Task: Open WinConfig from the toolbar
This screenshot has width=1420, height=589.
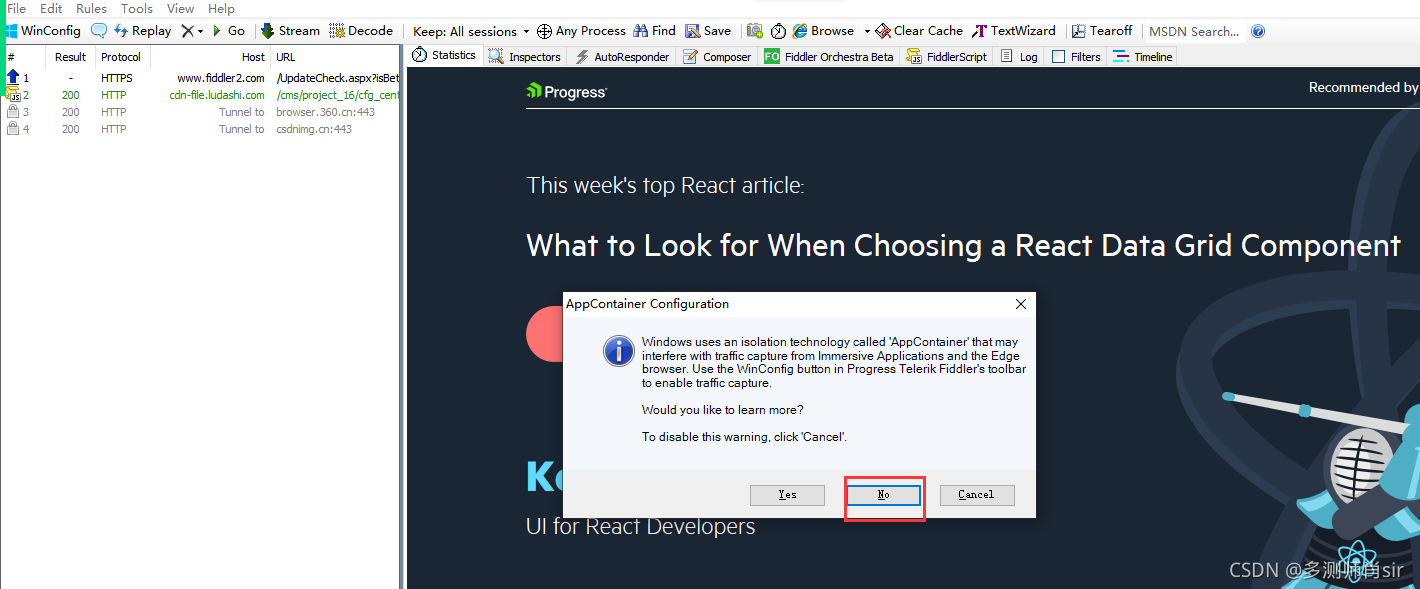Action: coord(43,31)
